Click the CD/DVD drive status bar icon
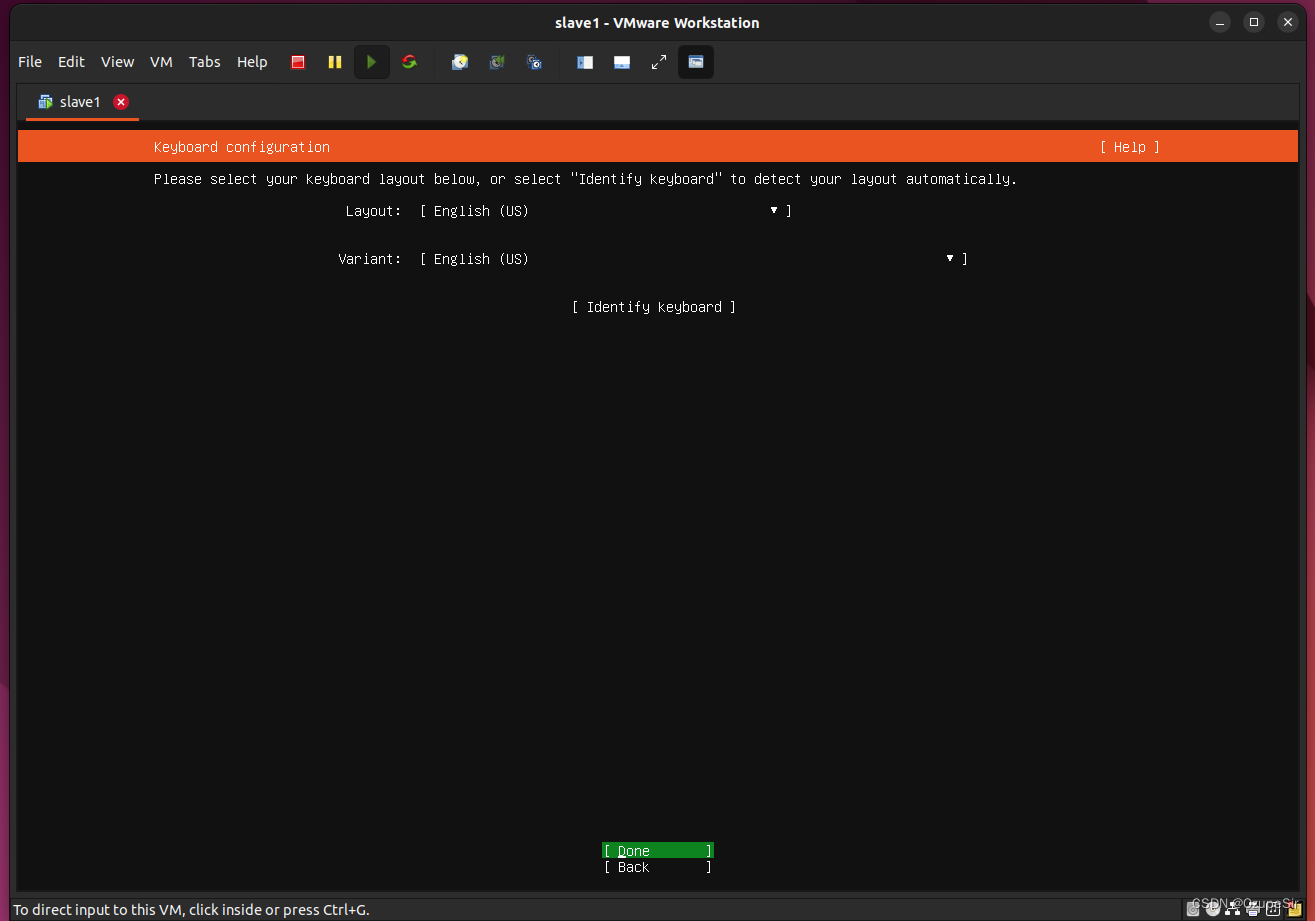 pyautogui.click(x=1213, y=909)
